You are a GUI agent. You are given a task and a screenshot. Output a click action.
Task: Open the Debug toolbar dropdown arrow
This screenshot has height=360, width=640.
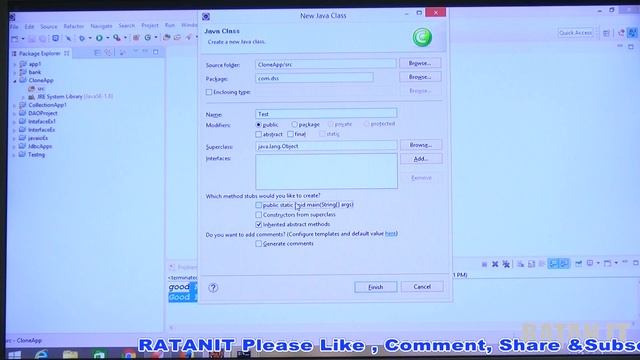[x=90, y=38]
